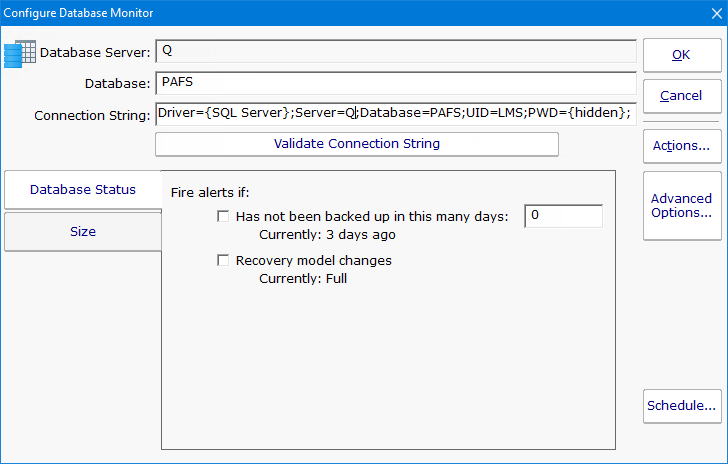The width and height of the screenshot is (728, 464).
Task: Switch to the Database Status tab
Action: (83, 189)
